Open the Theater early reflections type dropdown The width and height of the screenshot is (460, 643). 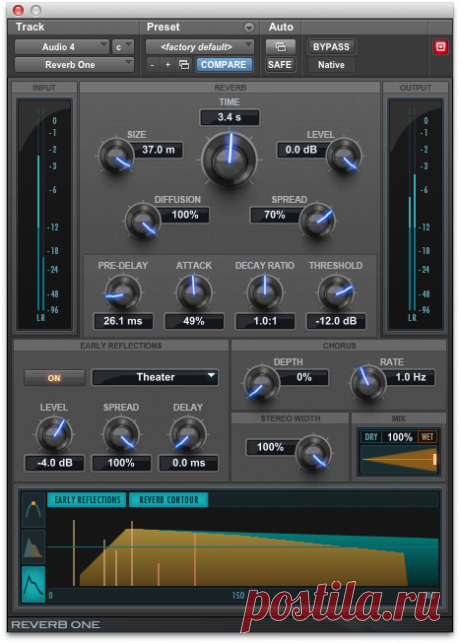(x=155, y=377)
